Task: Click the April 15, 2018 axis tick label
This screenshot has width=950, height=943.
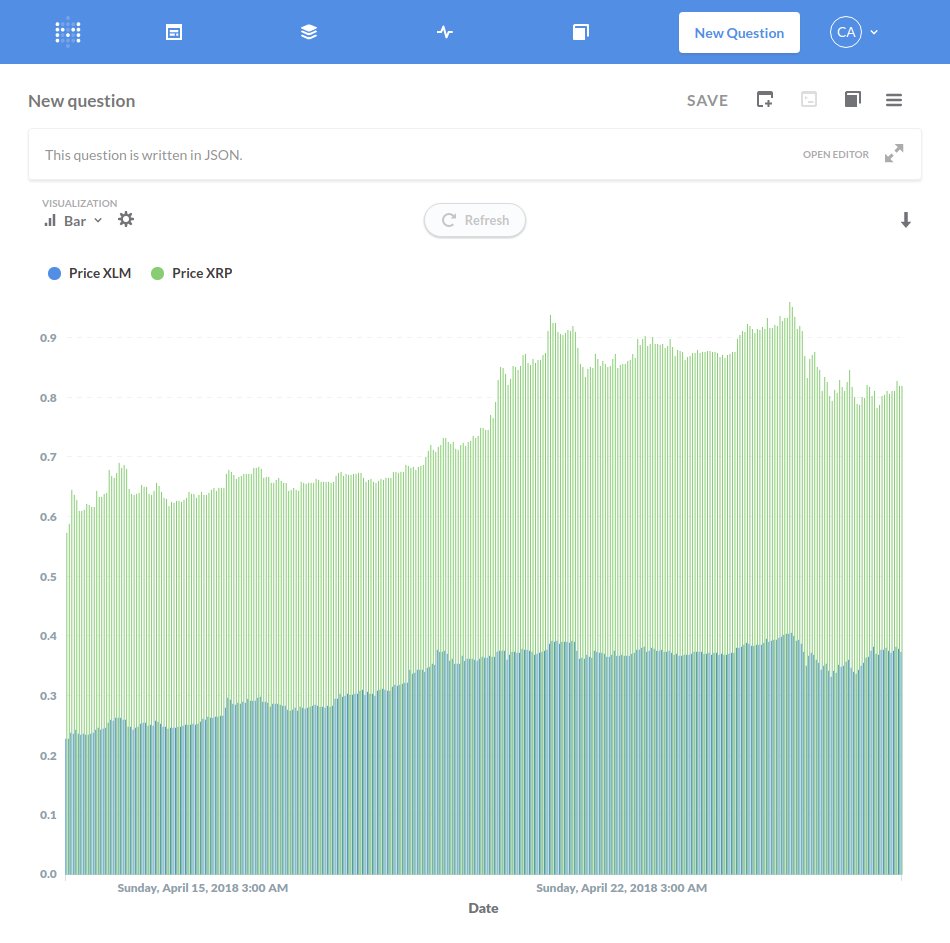Action: [x=203, y=888]
